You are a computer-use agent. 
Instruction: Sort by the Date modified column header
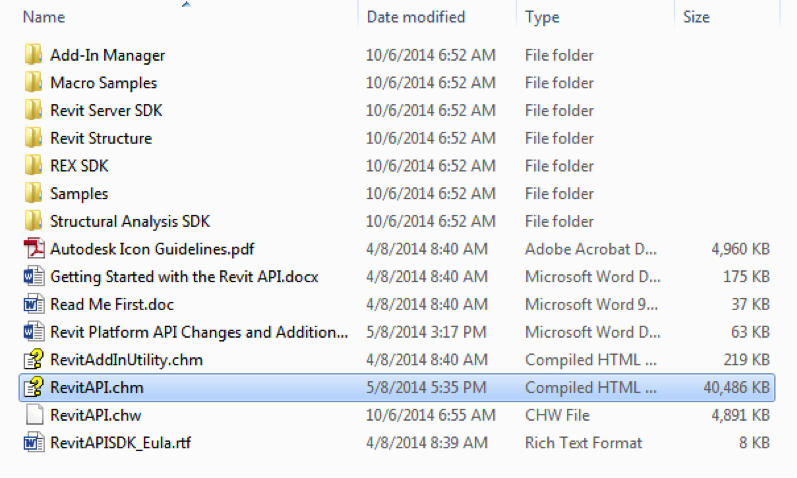tap(416, 17)
